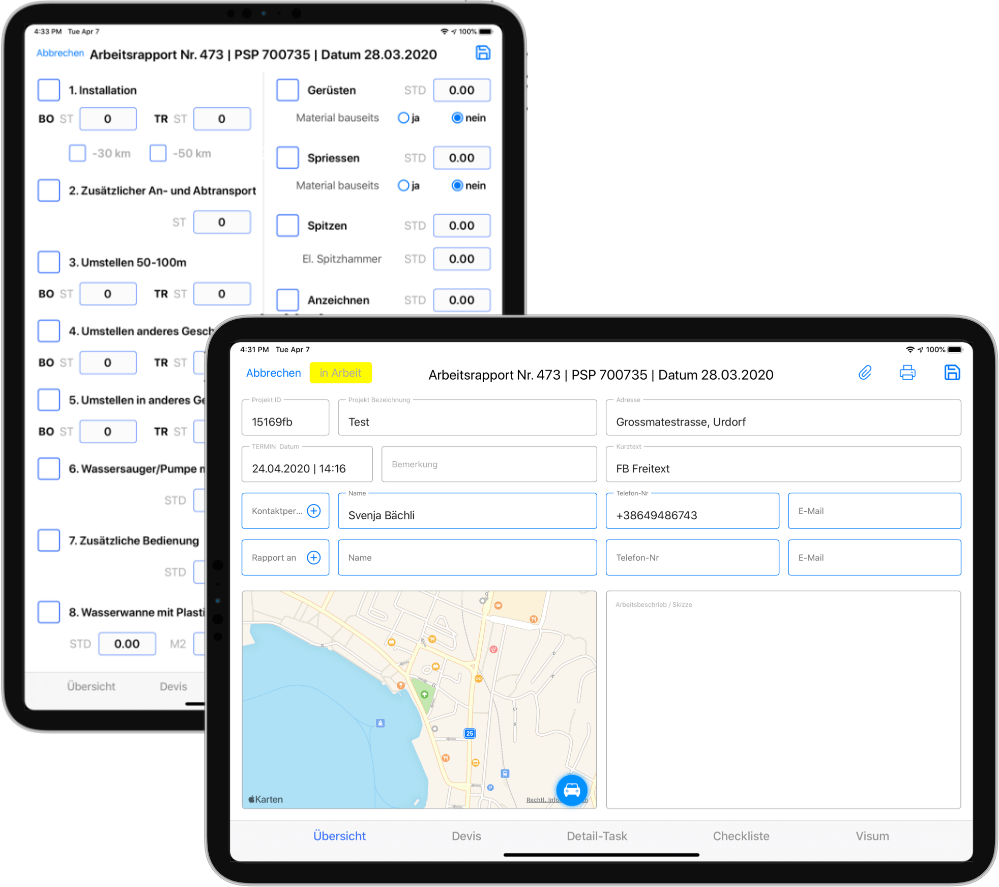Check the 1. Installation checkbox
Image resolution: width=999 pixels, height=887 pixels.
tap(49, 90)
